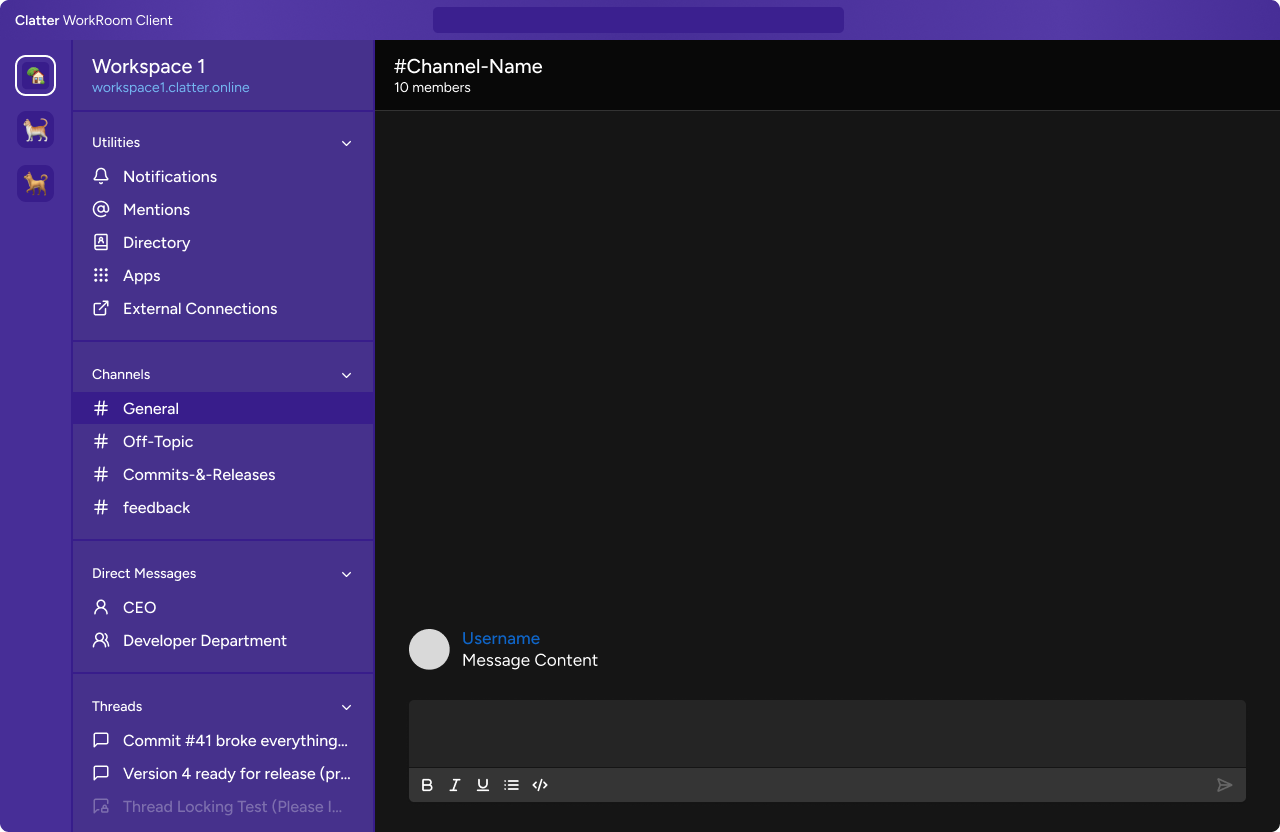This screenshot has height=832, width=1280.
Task: Click the Send message icon
Action: (x=1225, y=785)
